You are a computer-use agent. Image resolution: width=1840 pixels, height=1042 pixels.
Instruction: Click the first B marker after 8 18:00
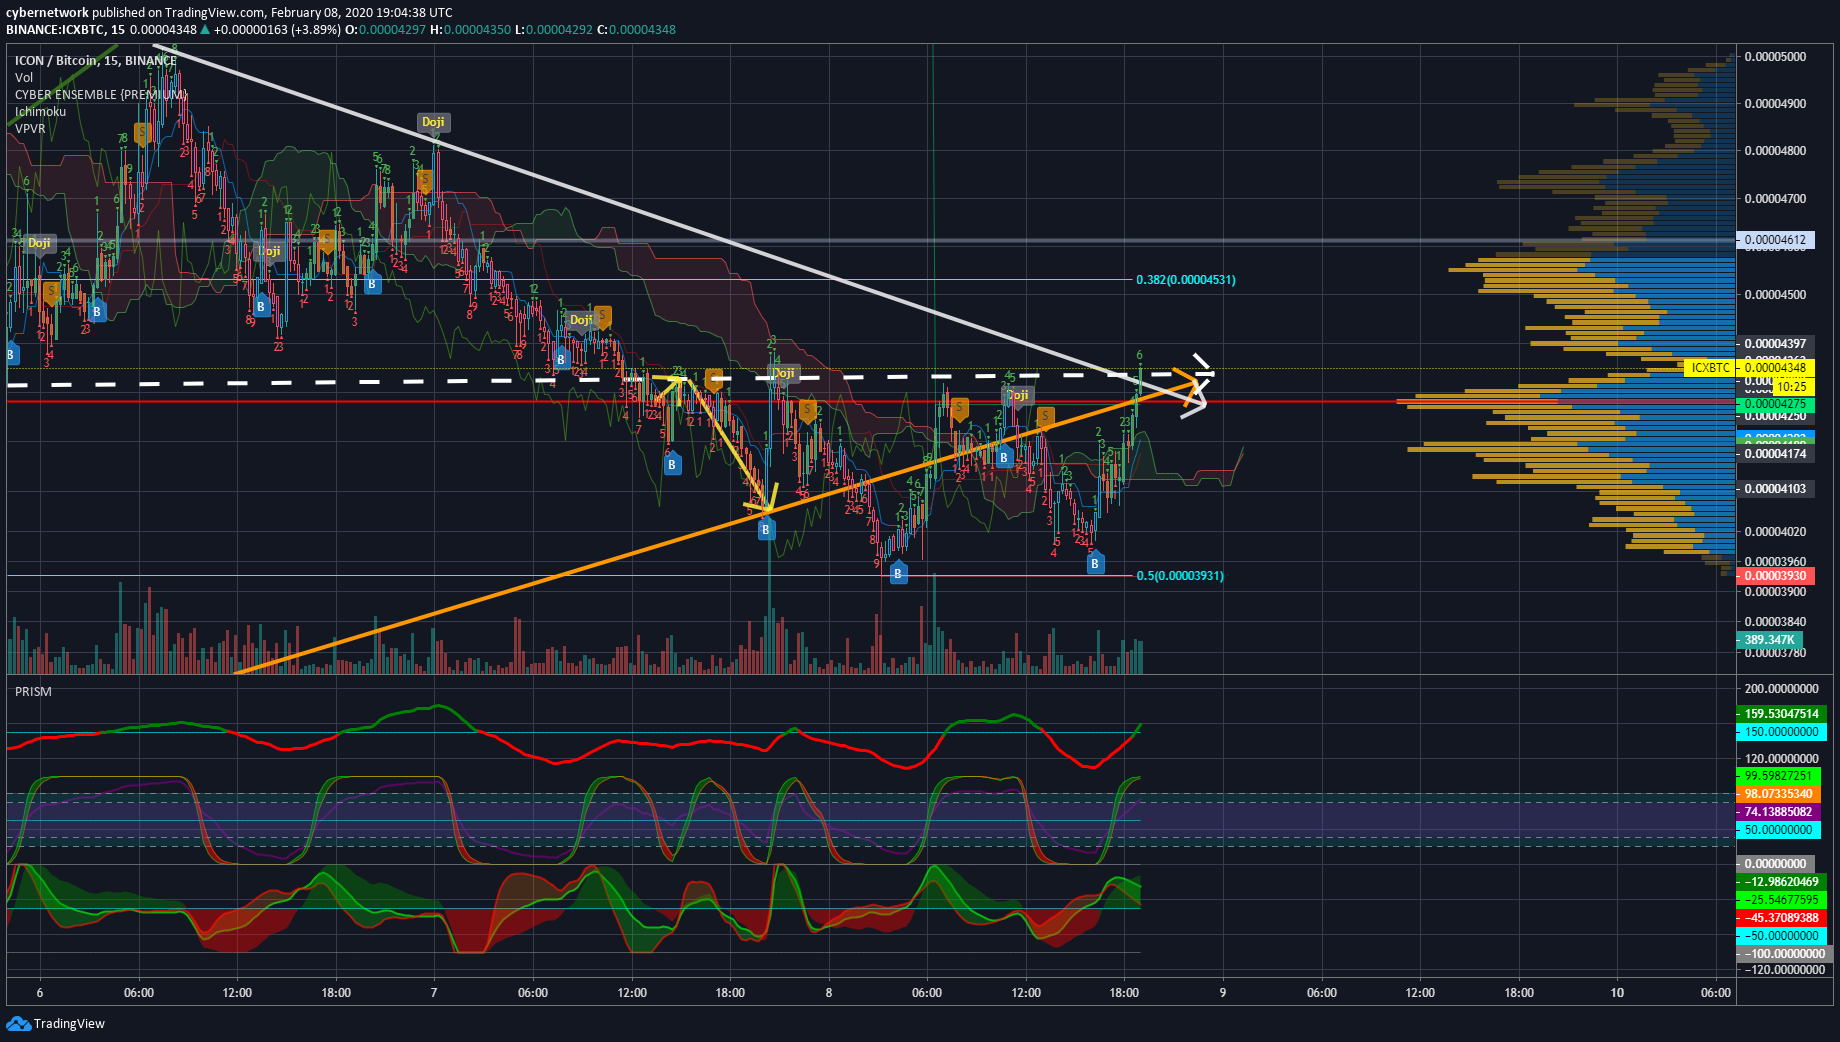point(1095,563)
